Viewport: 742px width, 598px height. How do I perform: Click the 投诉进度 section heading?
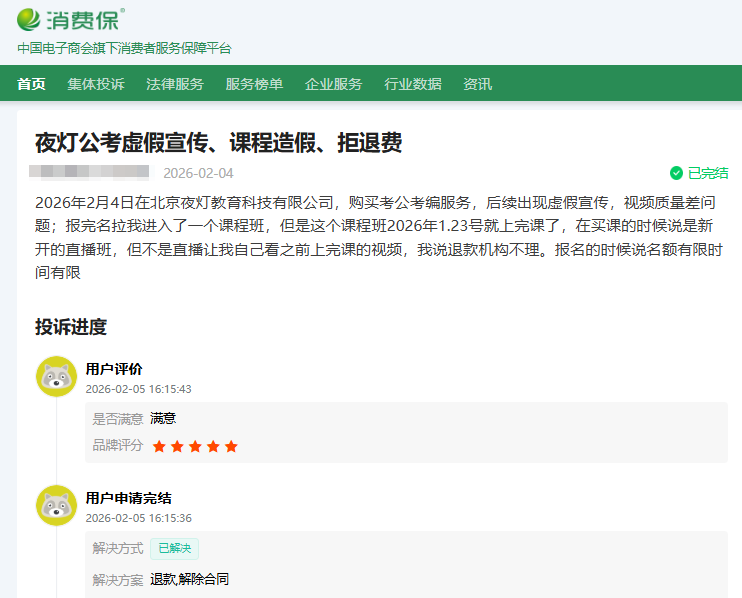71,327
